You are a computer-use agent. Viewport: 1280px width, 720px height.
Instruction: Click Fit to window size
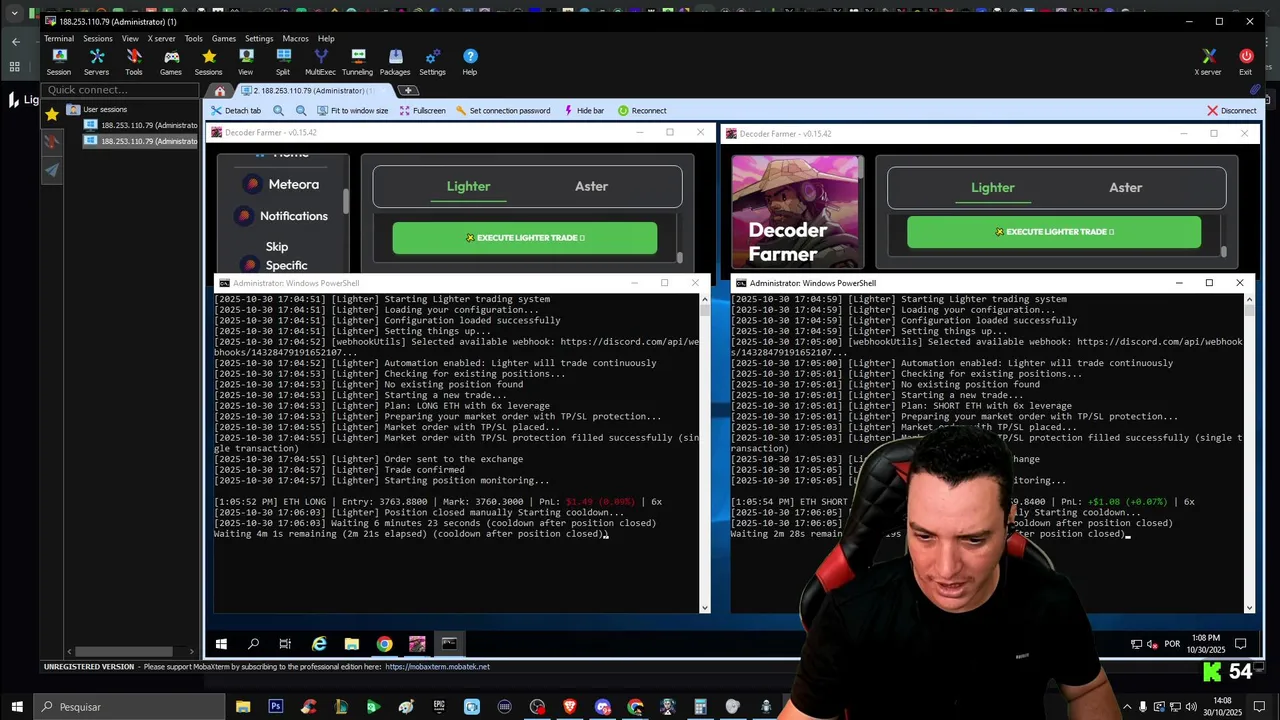(x=352, y=111)
